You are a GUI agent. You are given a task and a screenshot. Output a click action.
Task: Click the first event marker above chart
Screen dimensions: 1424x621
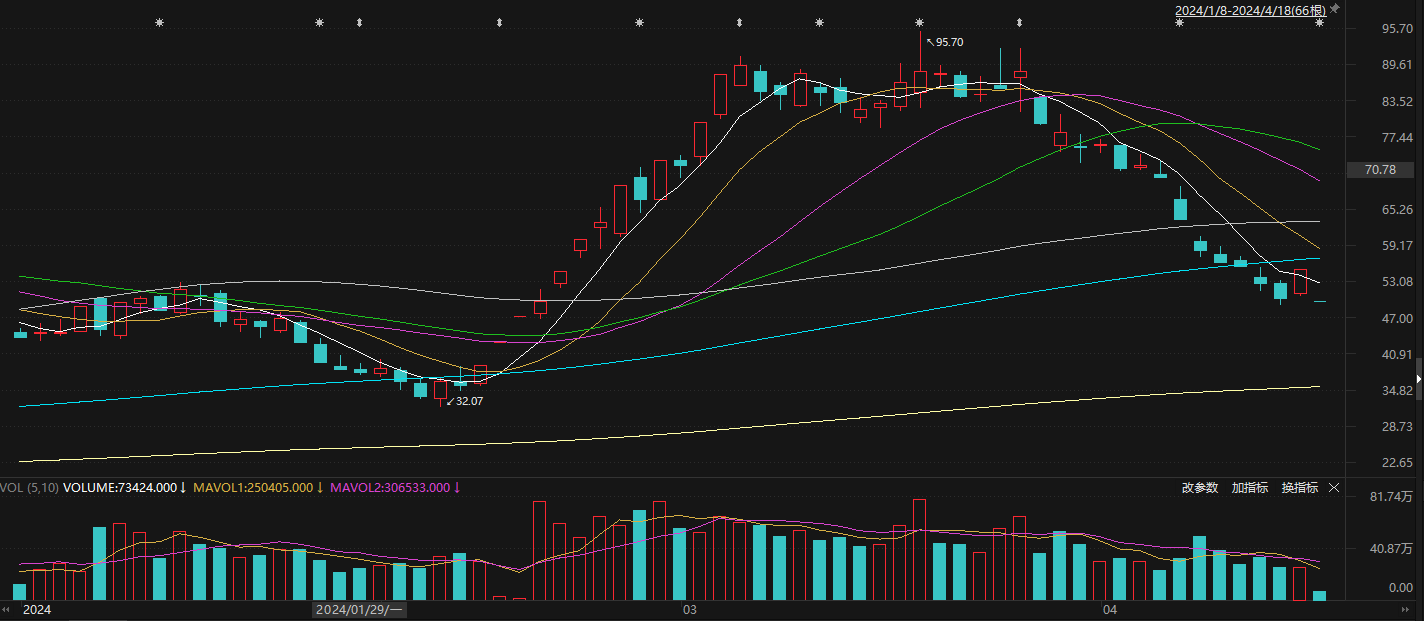tap(159, 22)
